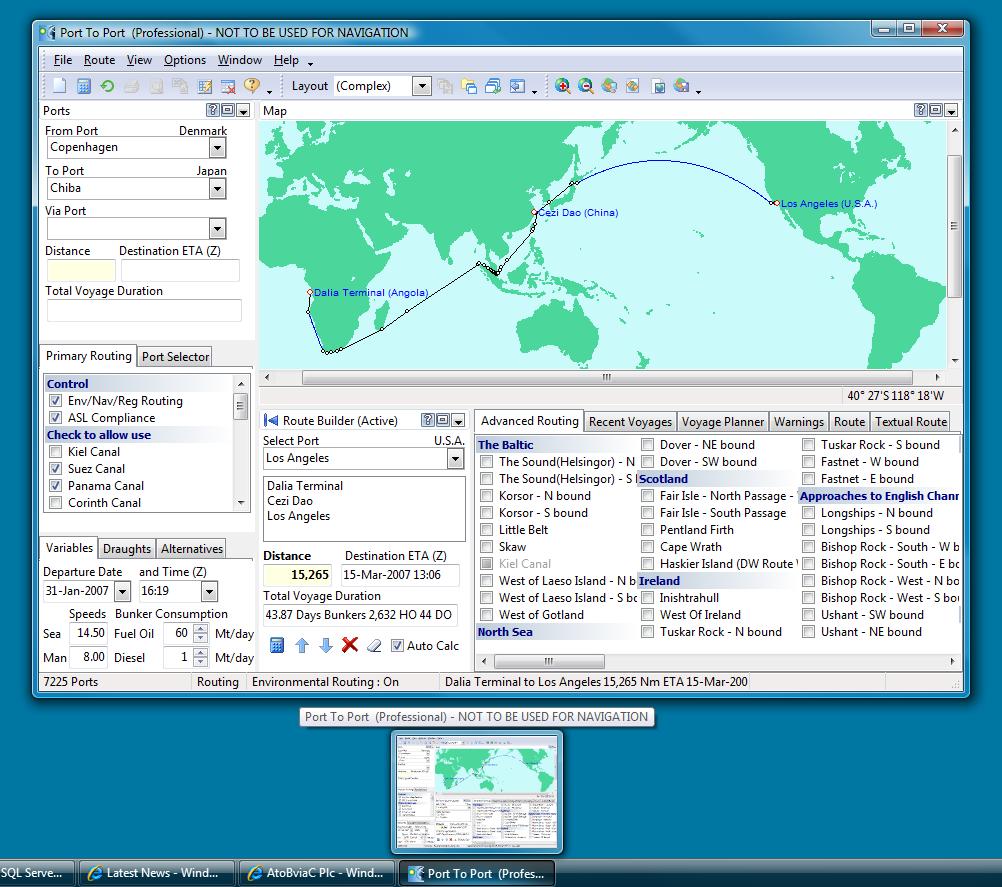Open the Route menu
The width and height of the screenshot is (1002, 887).
pos(100,60)
